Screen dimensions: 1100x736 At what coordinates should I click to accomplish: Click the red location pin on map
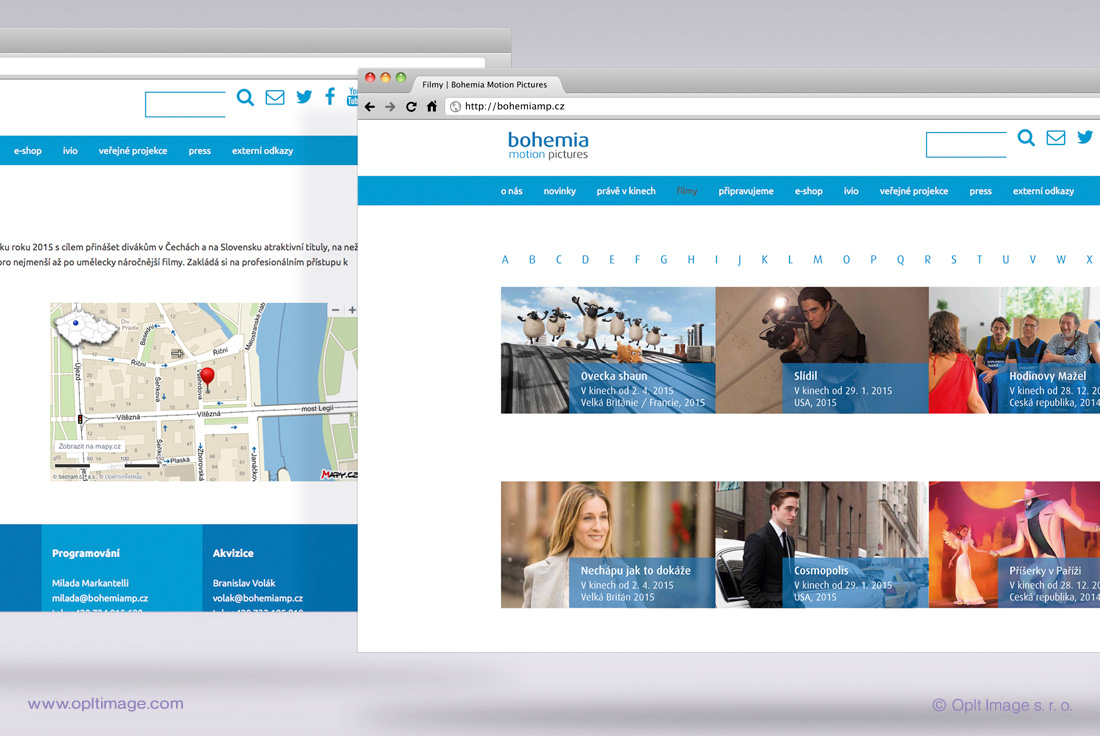point(207,379)
